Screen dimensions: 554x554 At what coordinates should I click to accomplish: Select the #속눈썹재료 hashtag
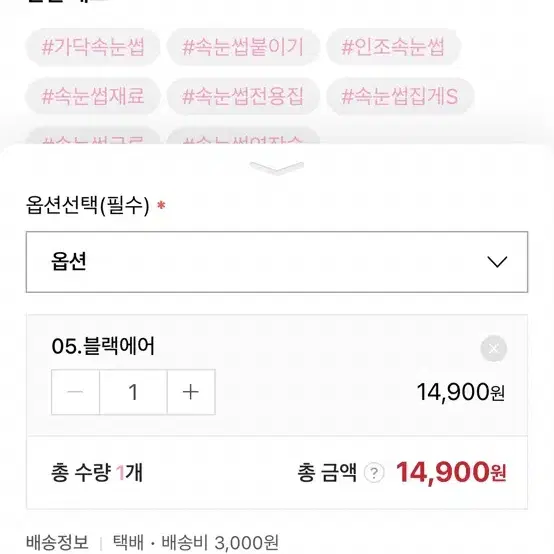[93, 96]
